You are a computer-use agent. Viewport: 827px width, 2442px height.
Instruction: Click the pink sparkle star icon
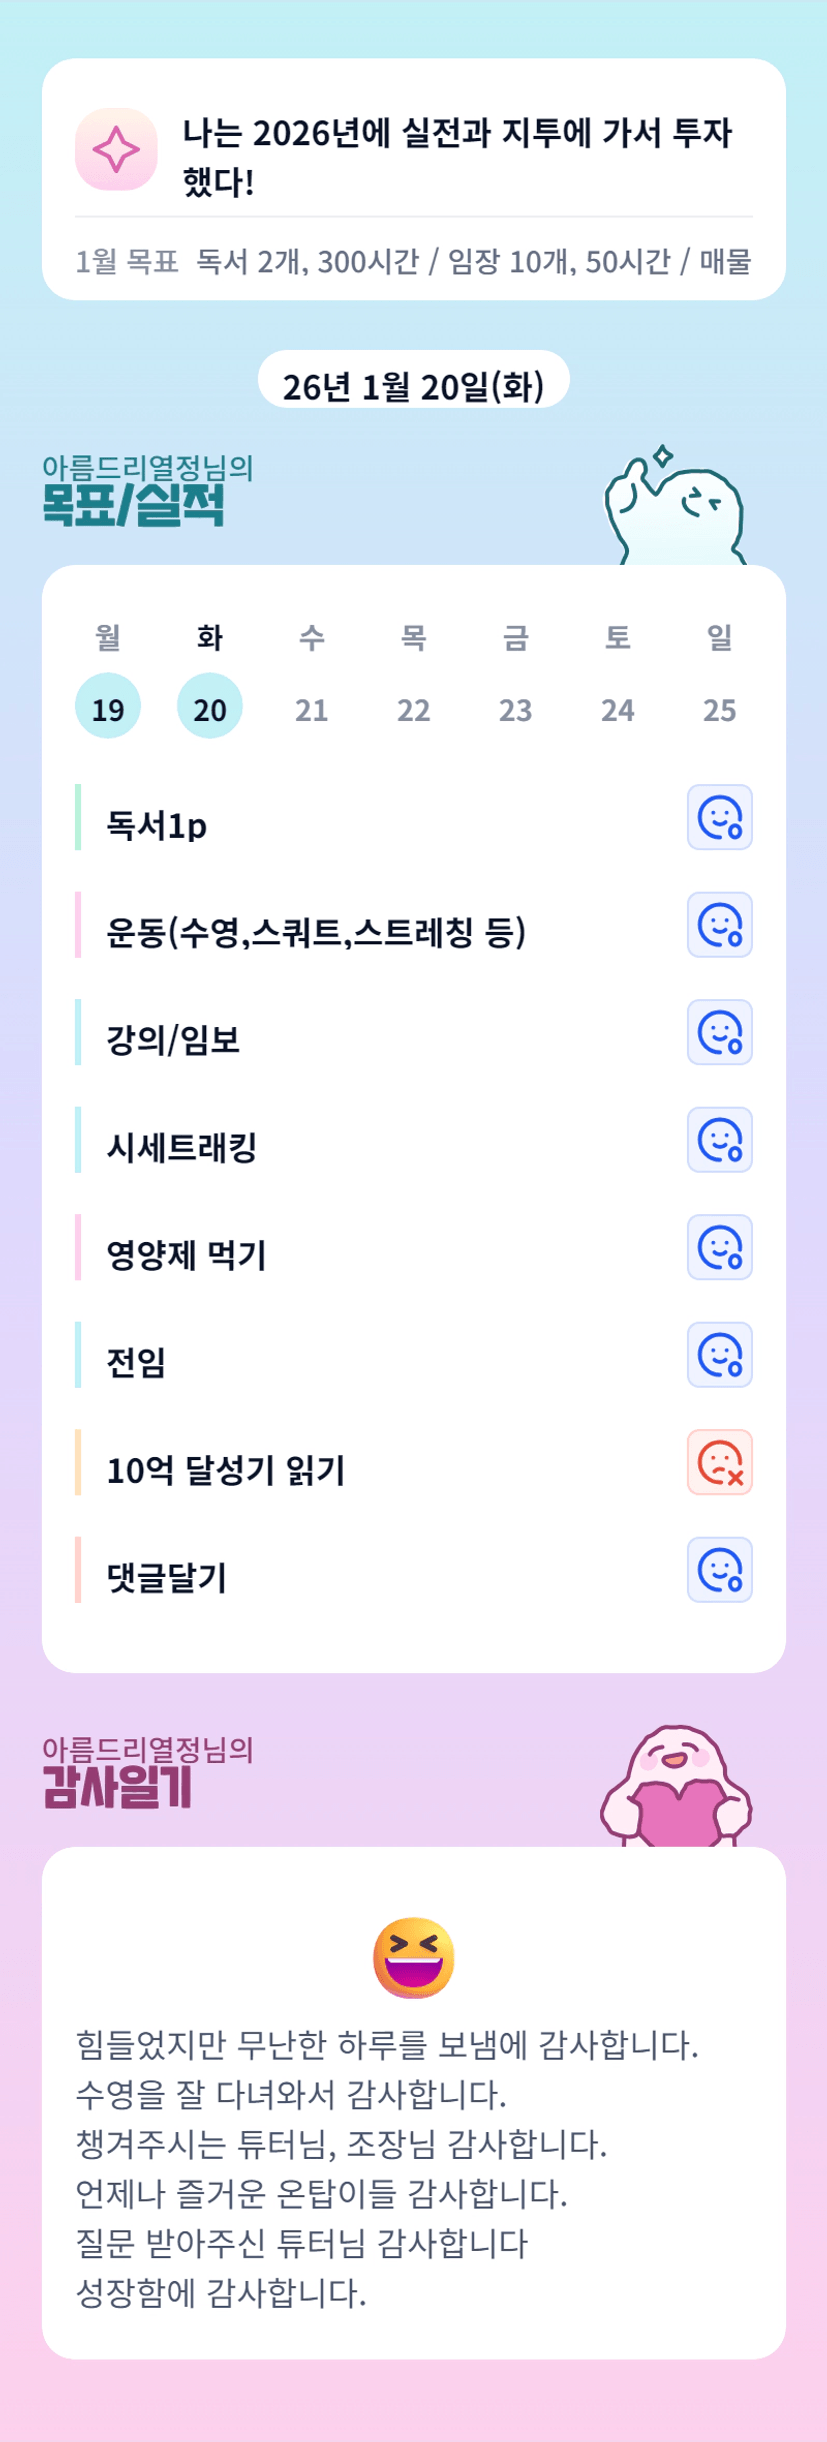[116, 149]
